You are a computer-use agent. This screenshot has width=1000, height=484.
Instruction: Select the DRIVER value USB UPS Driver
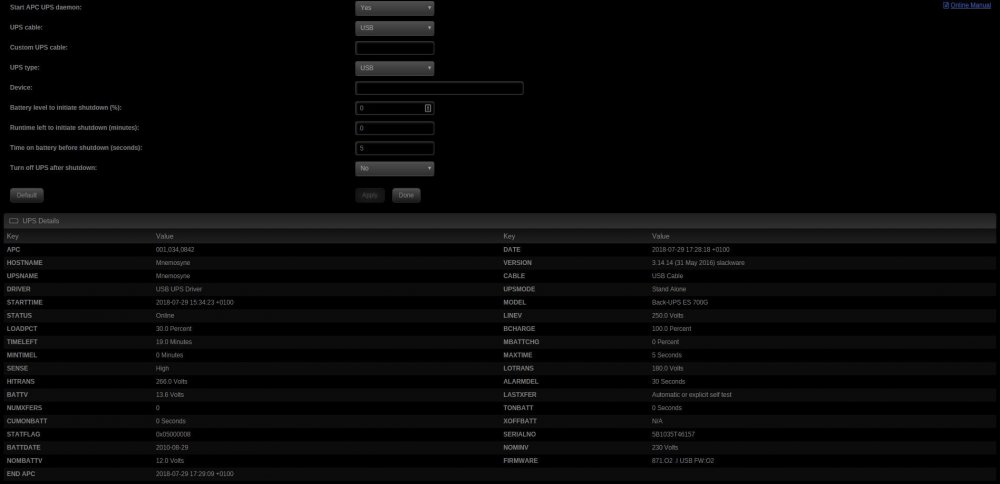click(179, 289)
